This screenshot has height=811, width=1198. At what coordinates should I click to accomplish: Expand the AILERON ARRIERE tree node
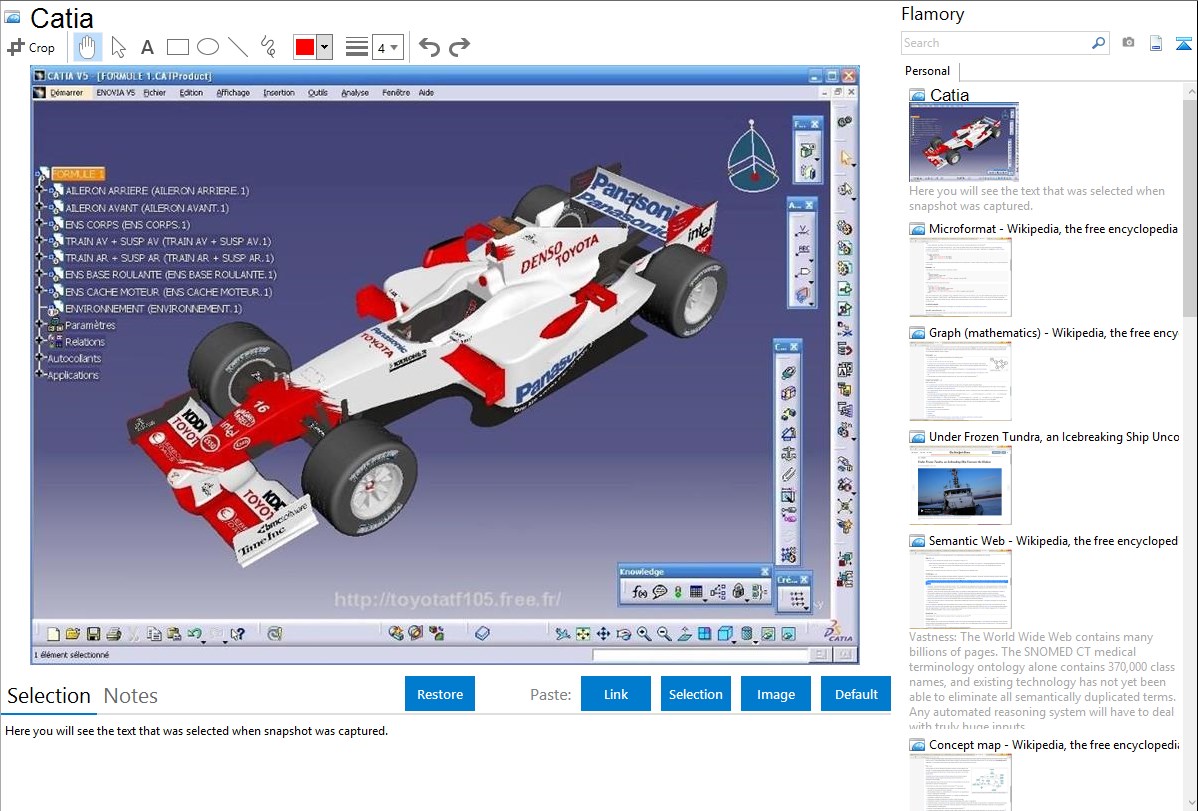click(x=39, y=189)
